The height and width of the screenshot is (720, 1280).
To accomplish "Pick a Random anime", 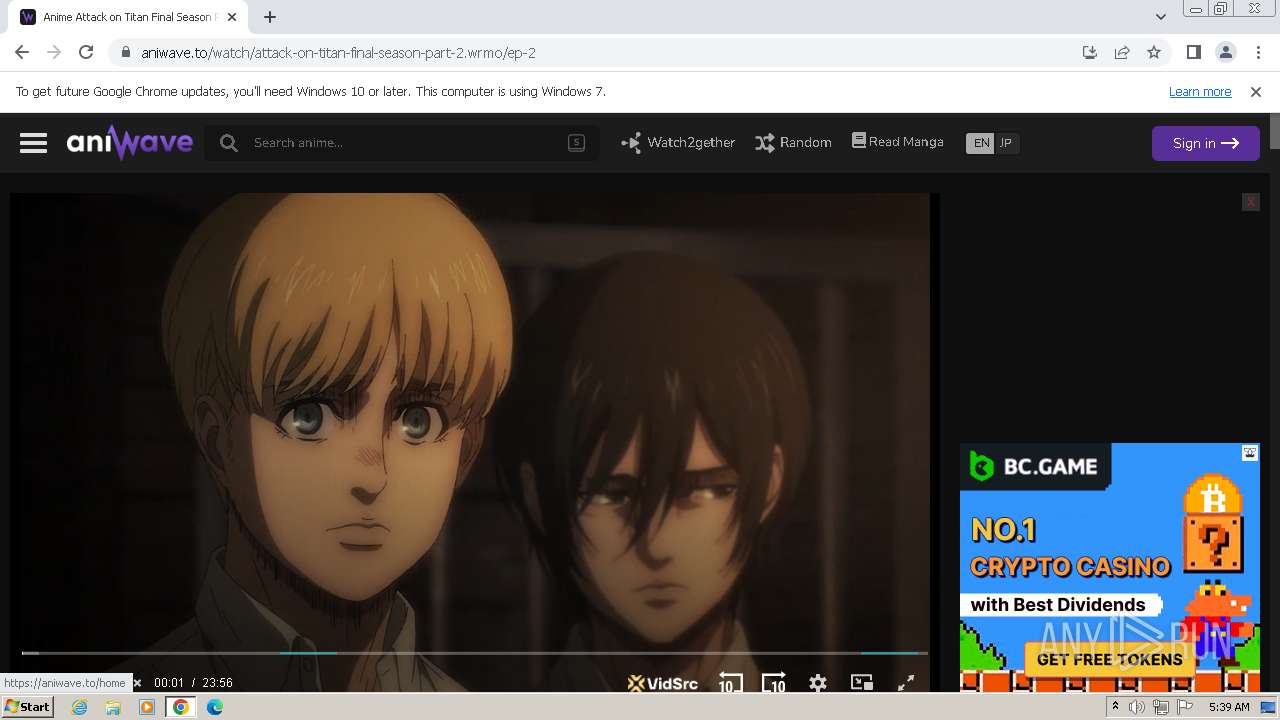I will click(793, 143).
